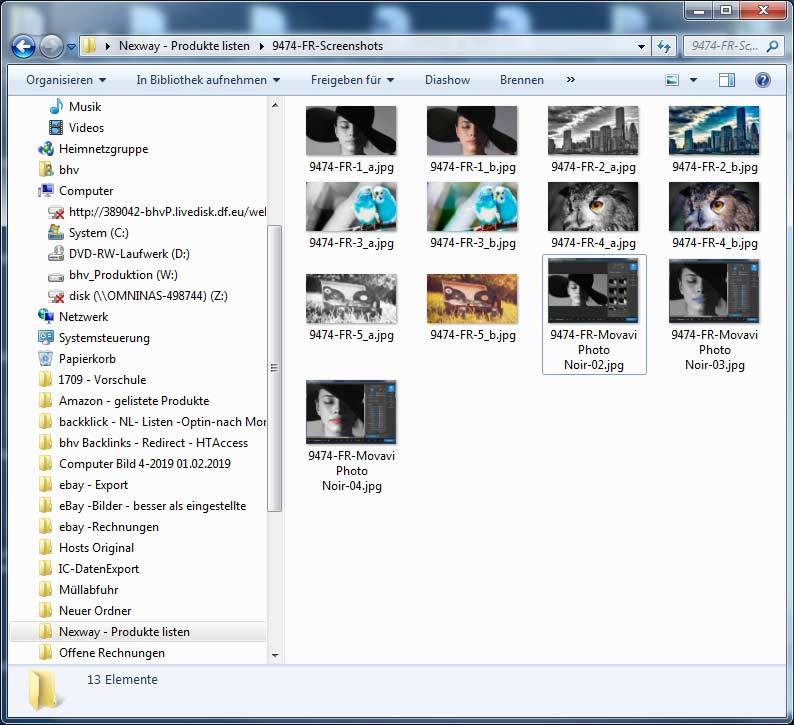This screenshot has height=725, width=794.
Task: Select bhv_Produktion (W:) drive
Action: click(123, 275)
